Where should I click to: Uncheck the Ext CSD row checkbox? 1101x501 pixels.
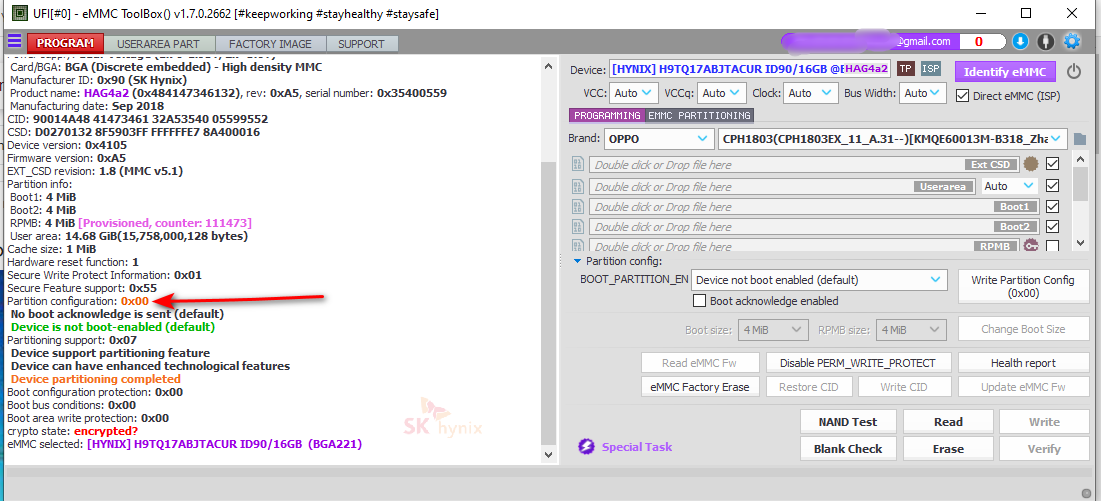(1052, 164)
